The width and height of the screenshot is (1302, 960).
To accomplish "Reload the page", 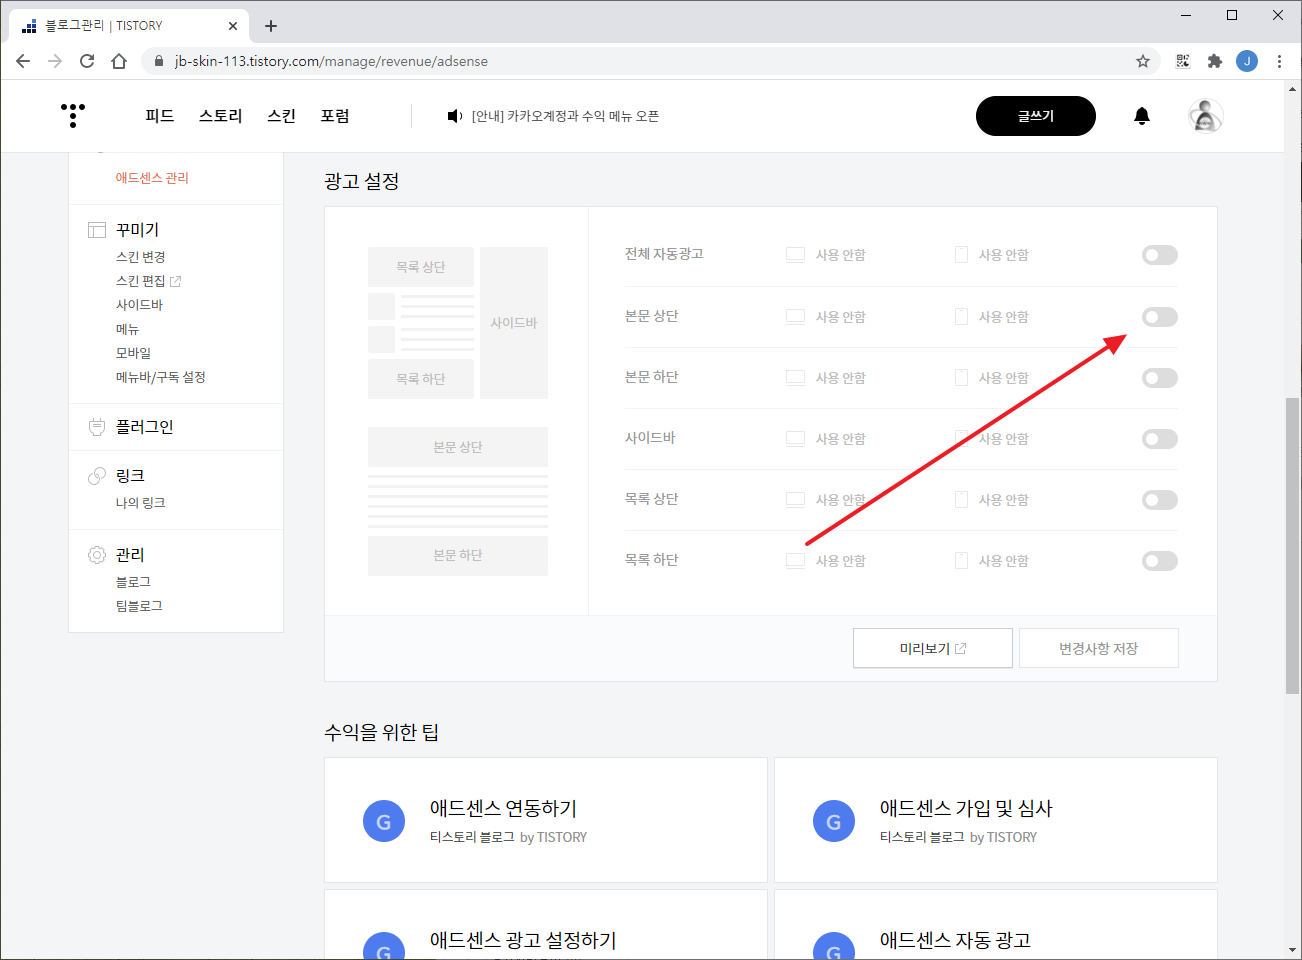I will pos(87,61).
